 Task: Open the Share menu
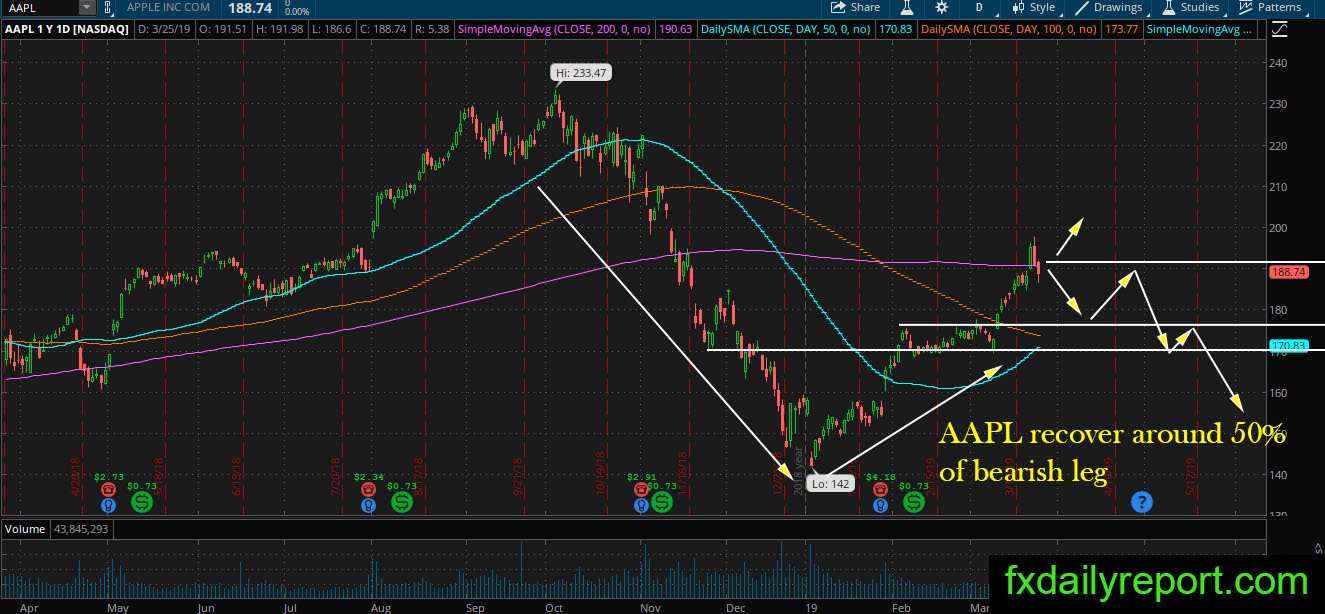[855, 7]
